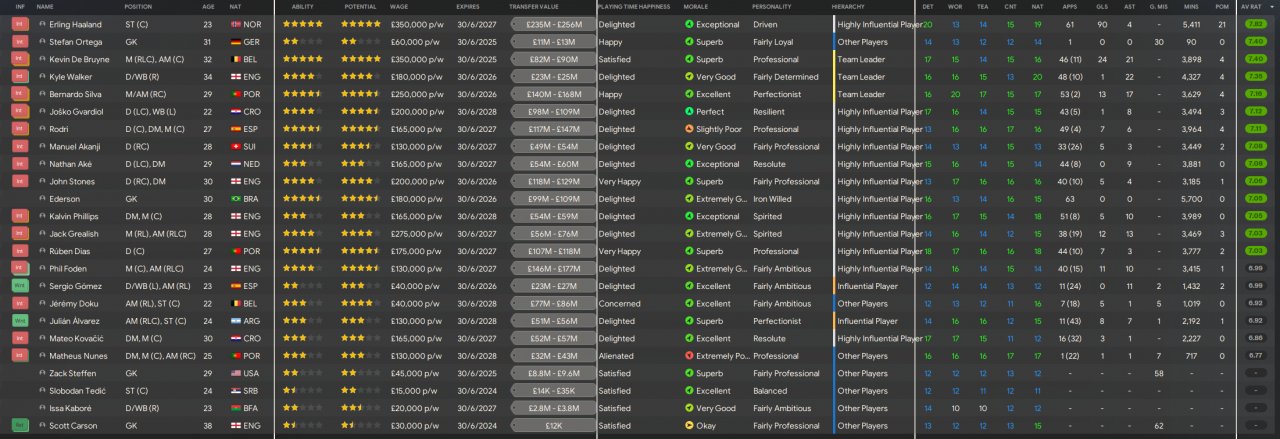Click the person icon beside Stefan Ortega

pyautogui.click(x=42, y=42)
